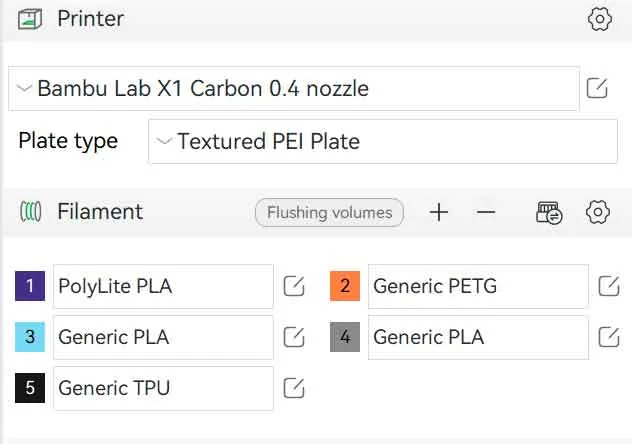This screenshot has width=632, height=444.
Task: Edit filament 4 Generic PLA preset
Action: coord(609,337)
